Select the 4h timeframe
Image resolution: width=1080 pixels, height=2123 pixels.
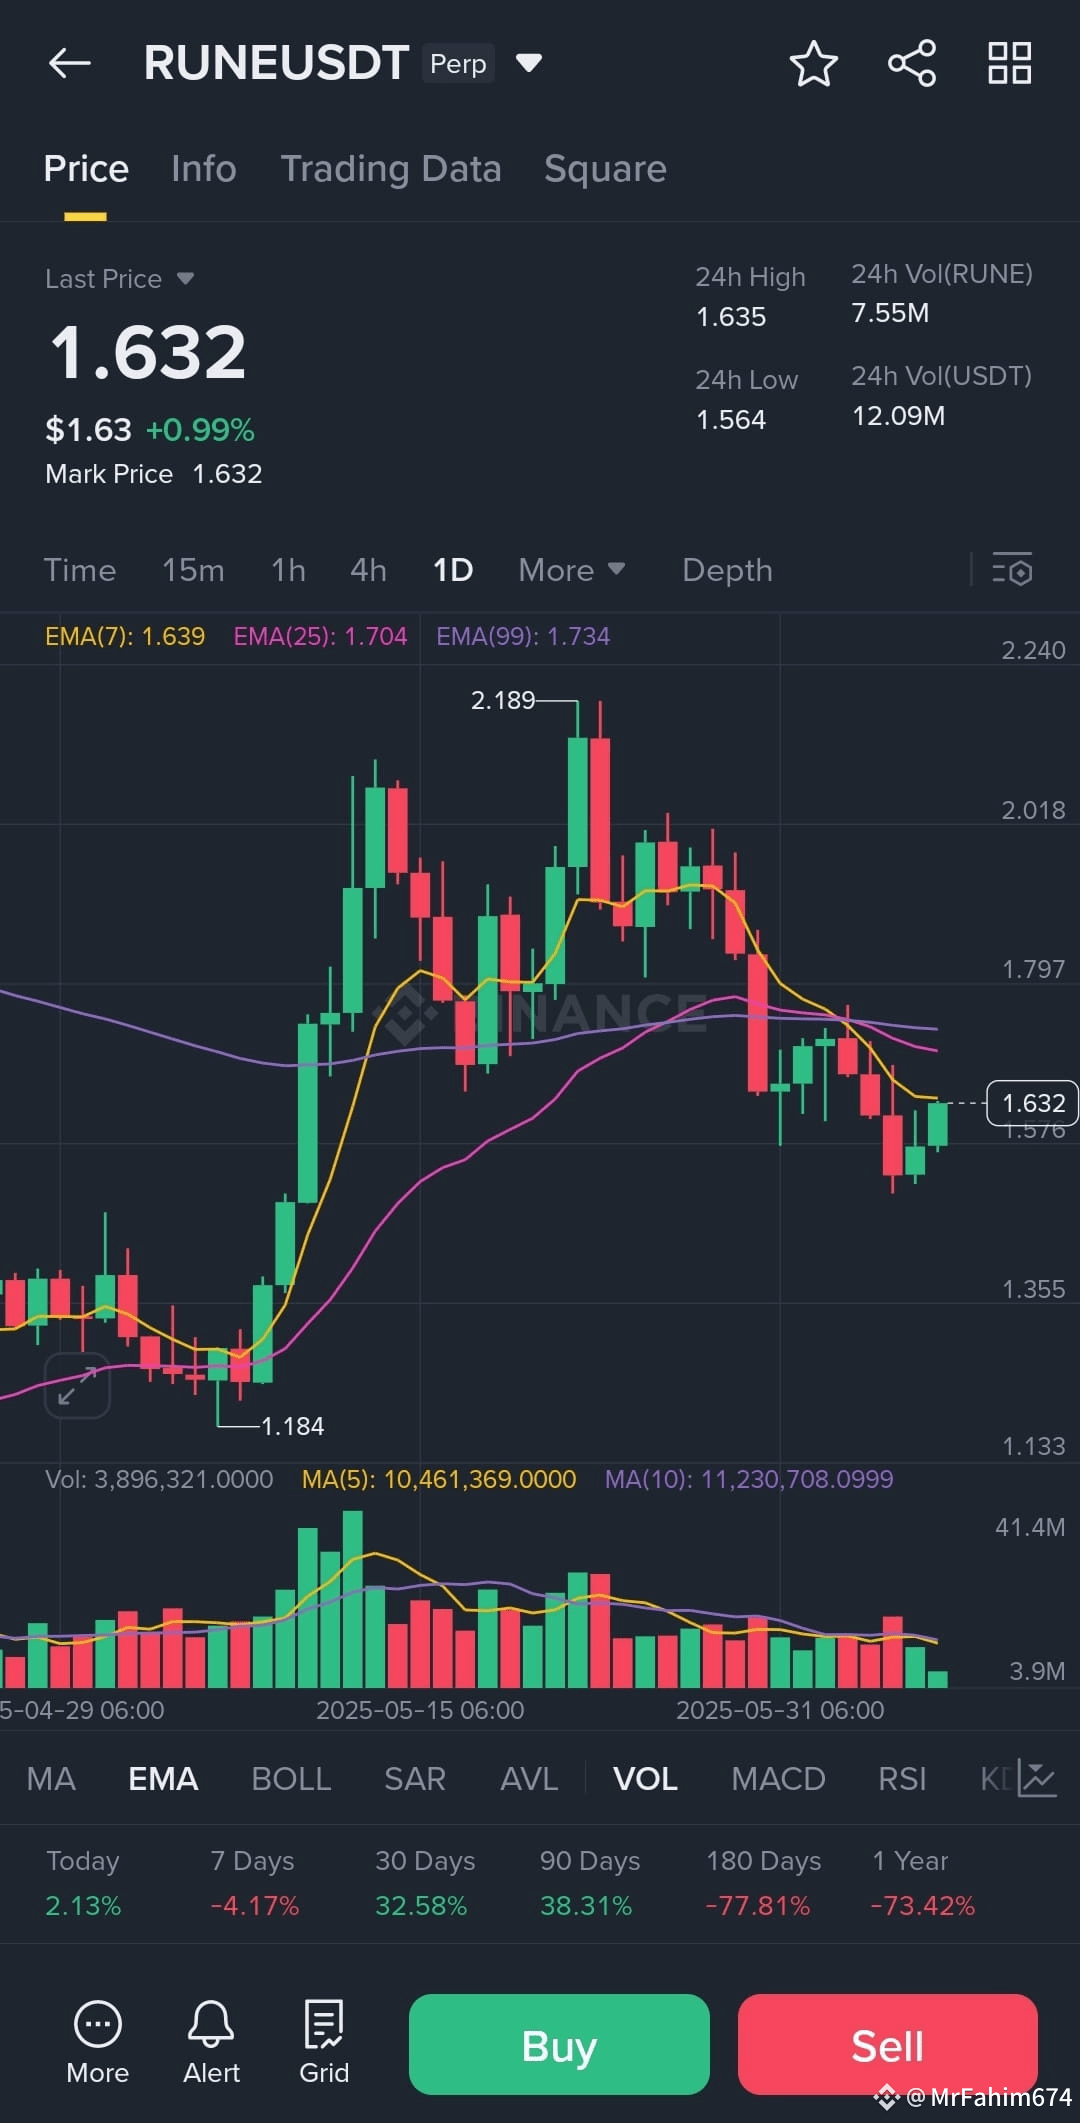coord(366,570)
